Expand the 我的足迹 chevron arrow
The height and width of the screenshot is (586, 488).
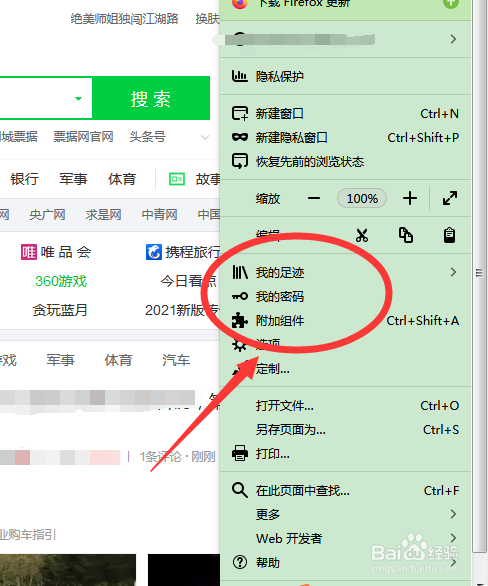pyautogui.click(x=454, y=272)
